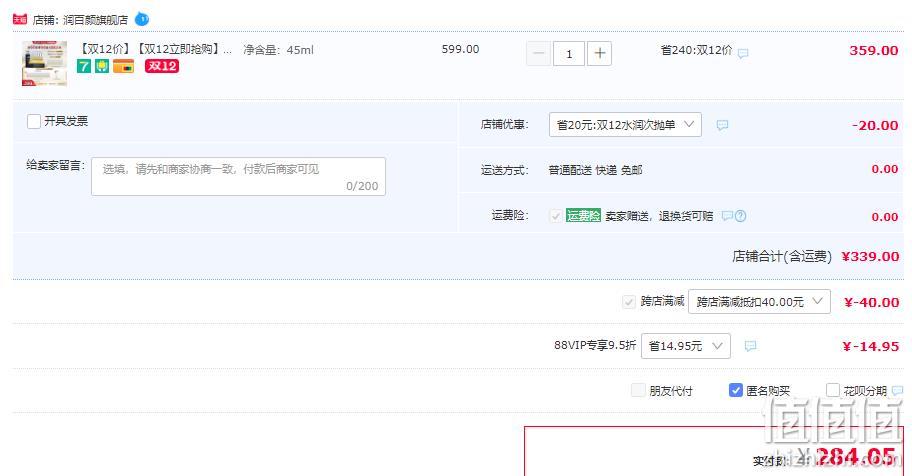Screen dimensions: 912x476
Task: Click the red 双12 promotion tag
Action: tap(162, 66)
